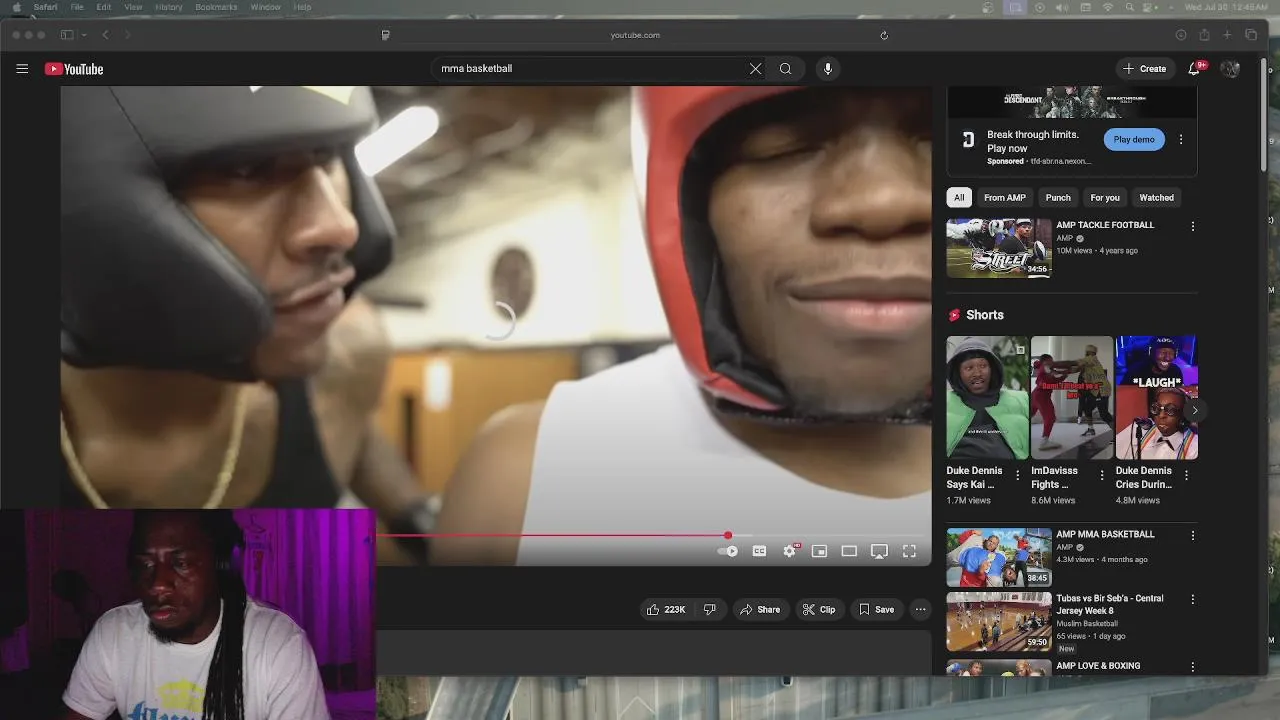Screen dimensions: 1280x720
Task: Show next Shorts with the arrow
Action: click(x=1194, y=410)
